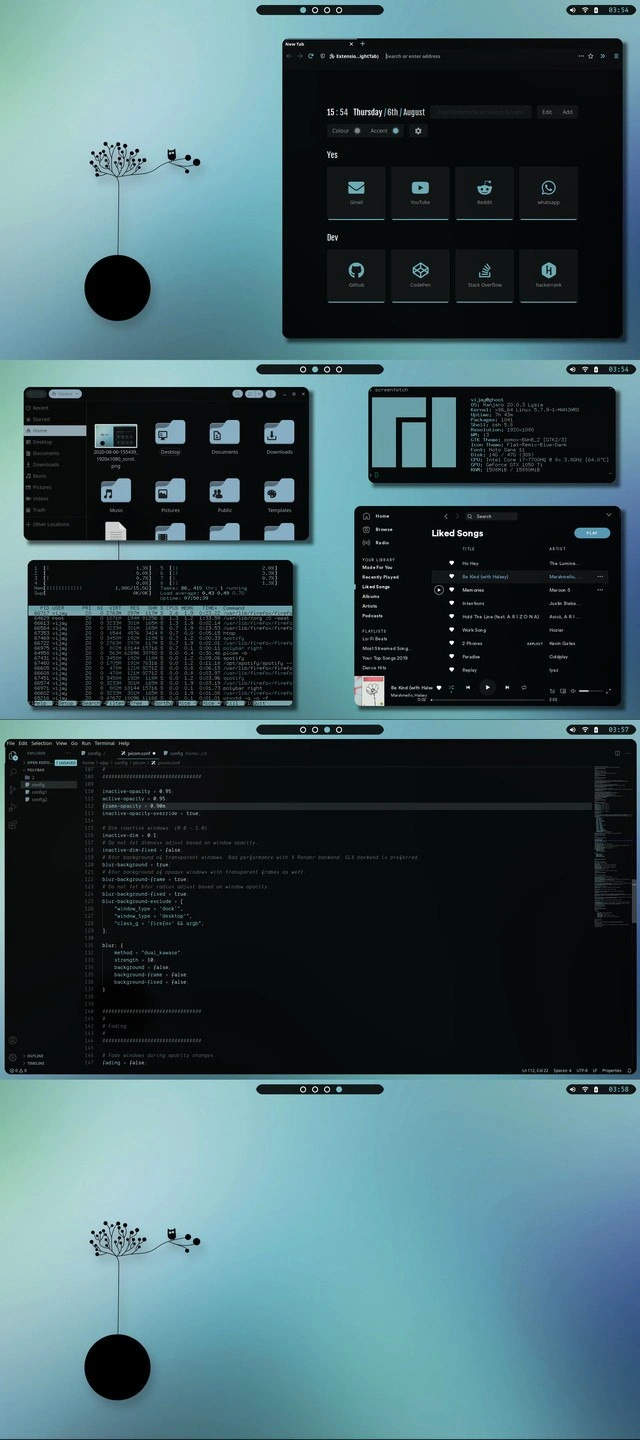Click the Accent swatch on the Firefox start page
This screenshot has width=640, height=1440.
point(396,131)
